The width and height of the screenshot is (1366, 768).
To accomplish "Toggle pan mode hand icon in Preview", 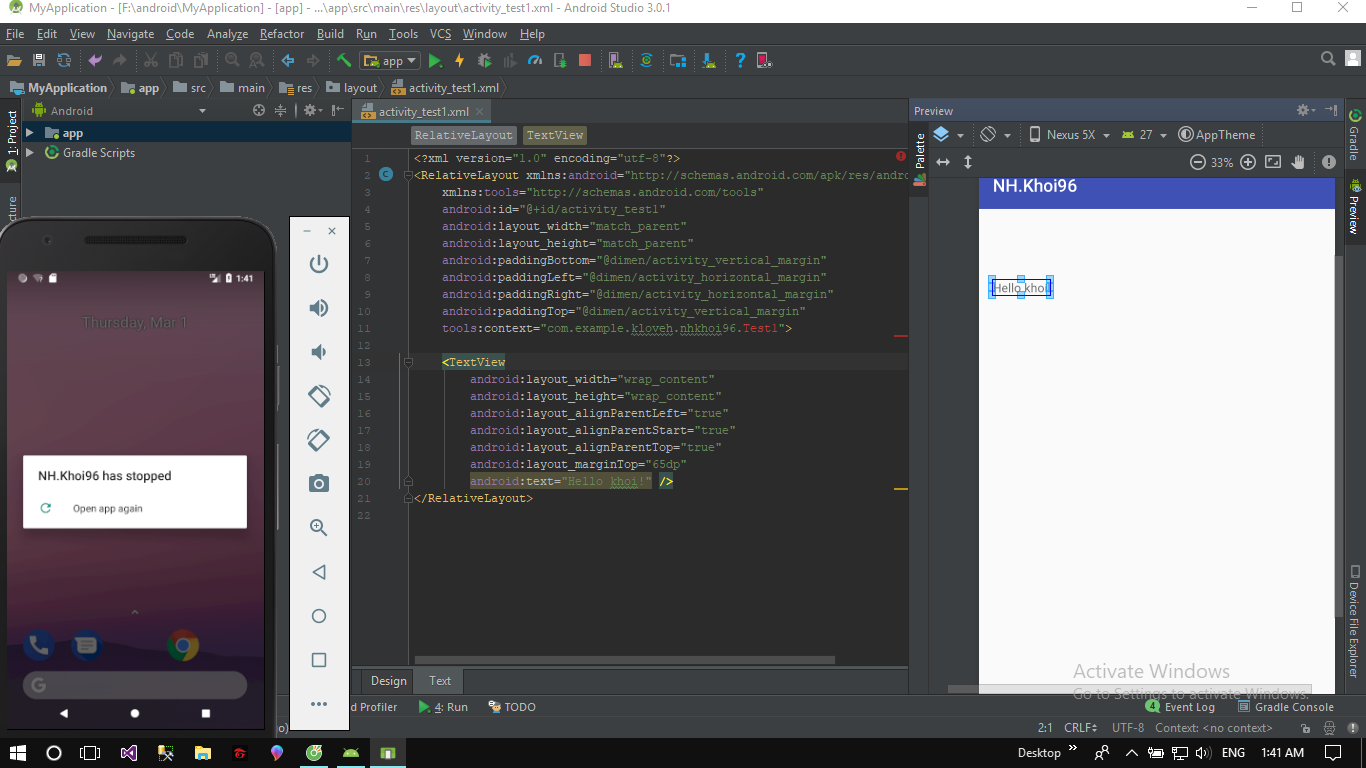I will [1299, 162].
